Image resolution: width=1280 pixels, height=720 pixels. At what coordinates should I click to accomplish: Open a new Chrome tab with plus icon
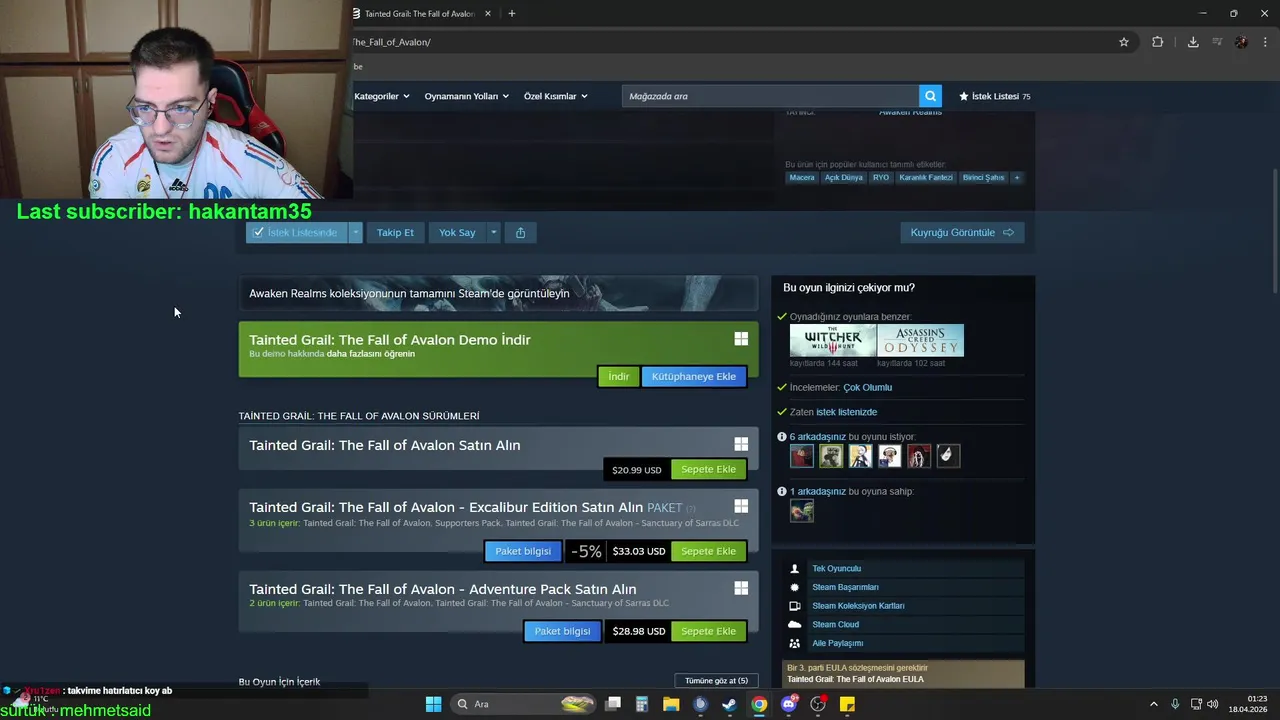[511, 14]
